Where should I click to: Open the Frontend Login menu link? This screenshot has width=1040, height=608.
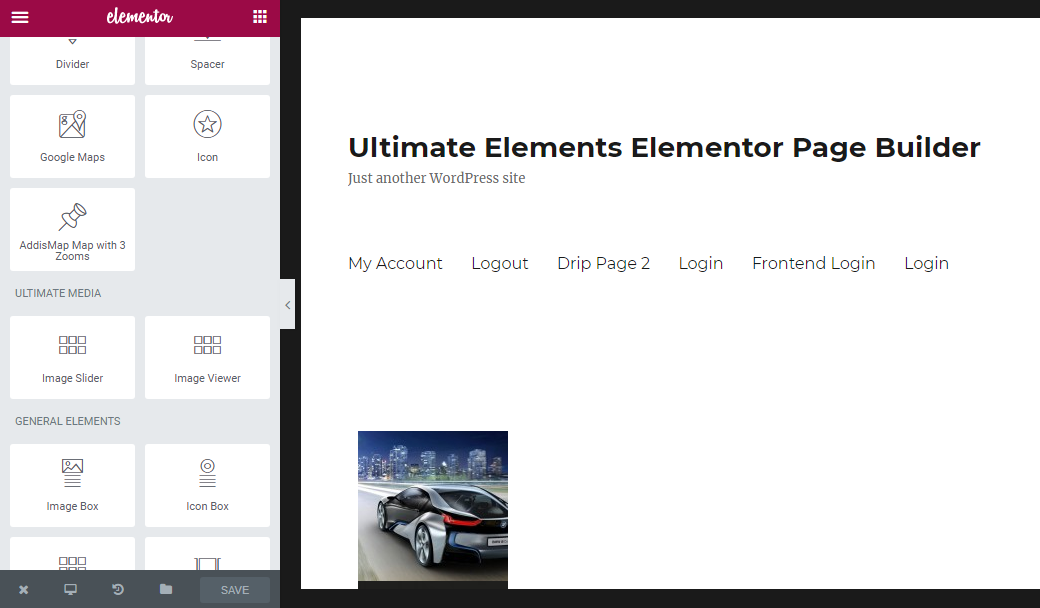813,263
